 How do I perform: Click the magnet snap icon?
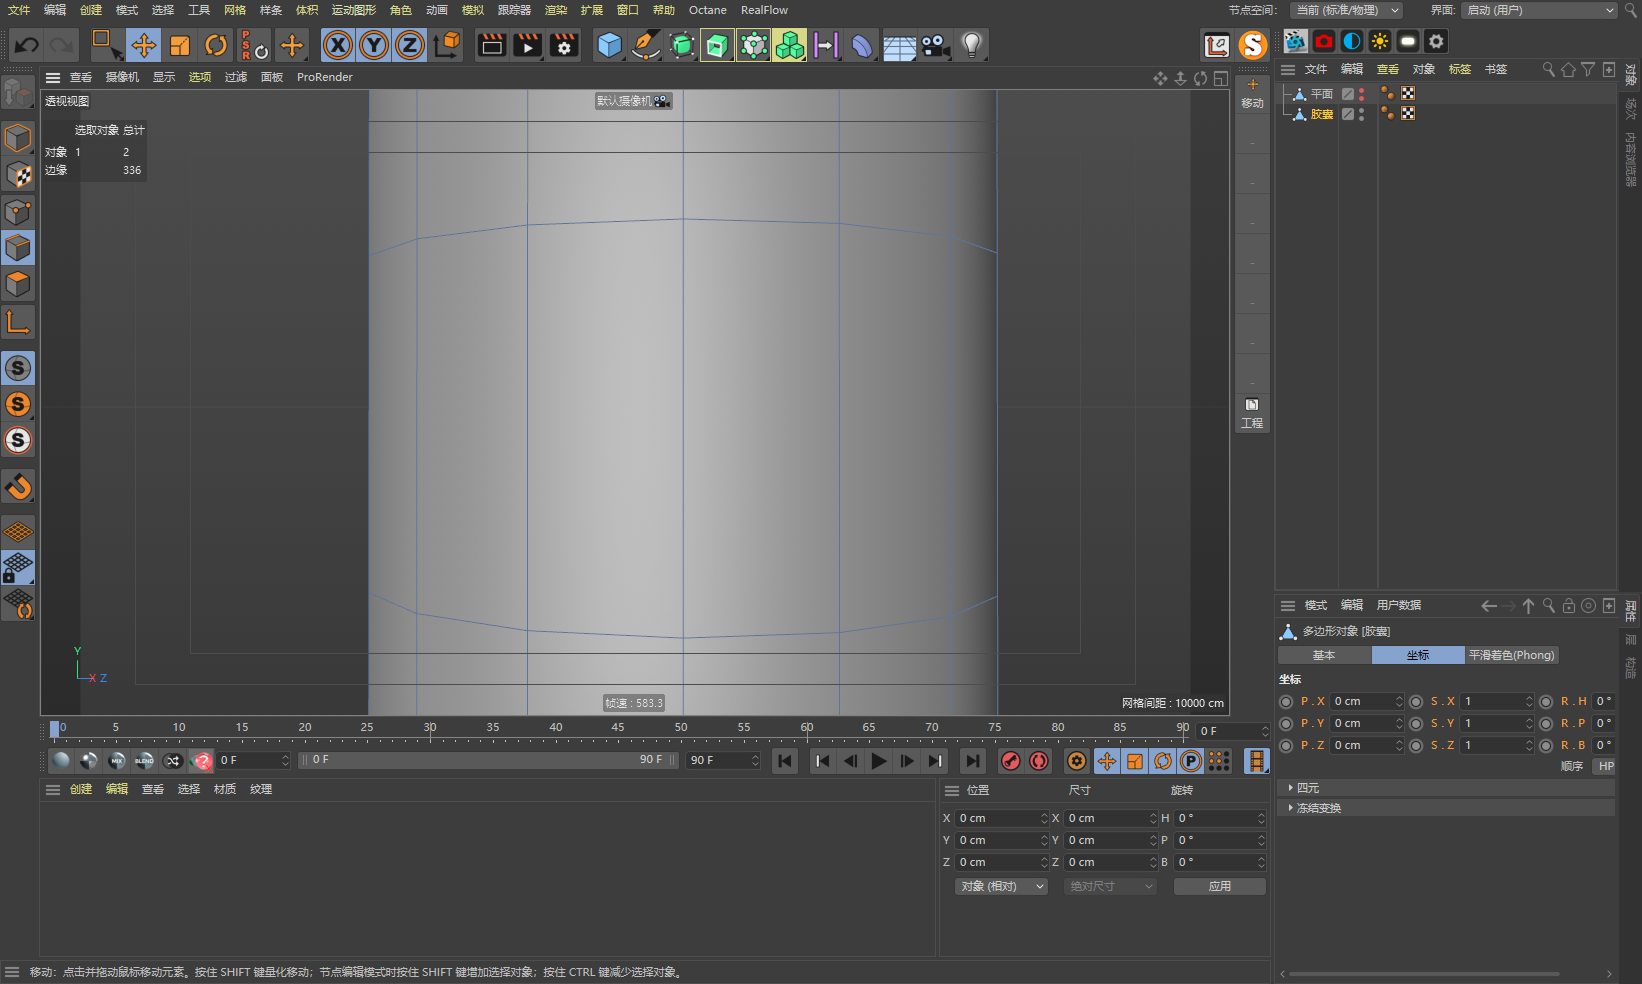click(x=18, y=487)
